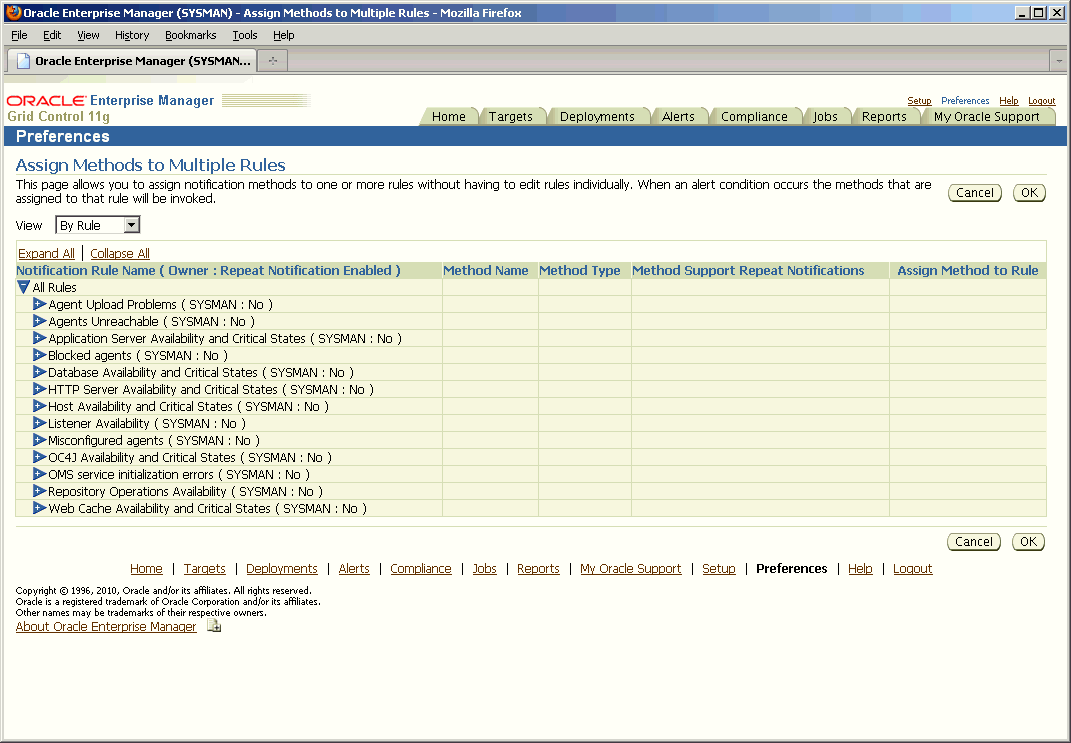Screen dimensions: 1071x743
Task: Click the footer Compliance link
Action: click(x=421, y=568)
